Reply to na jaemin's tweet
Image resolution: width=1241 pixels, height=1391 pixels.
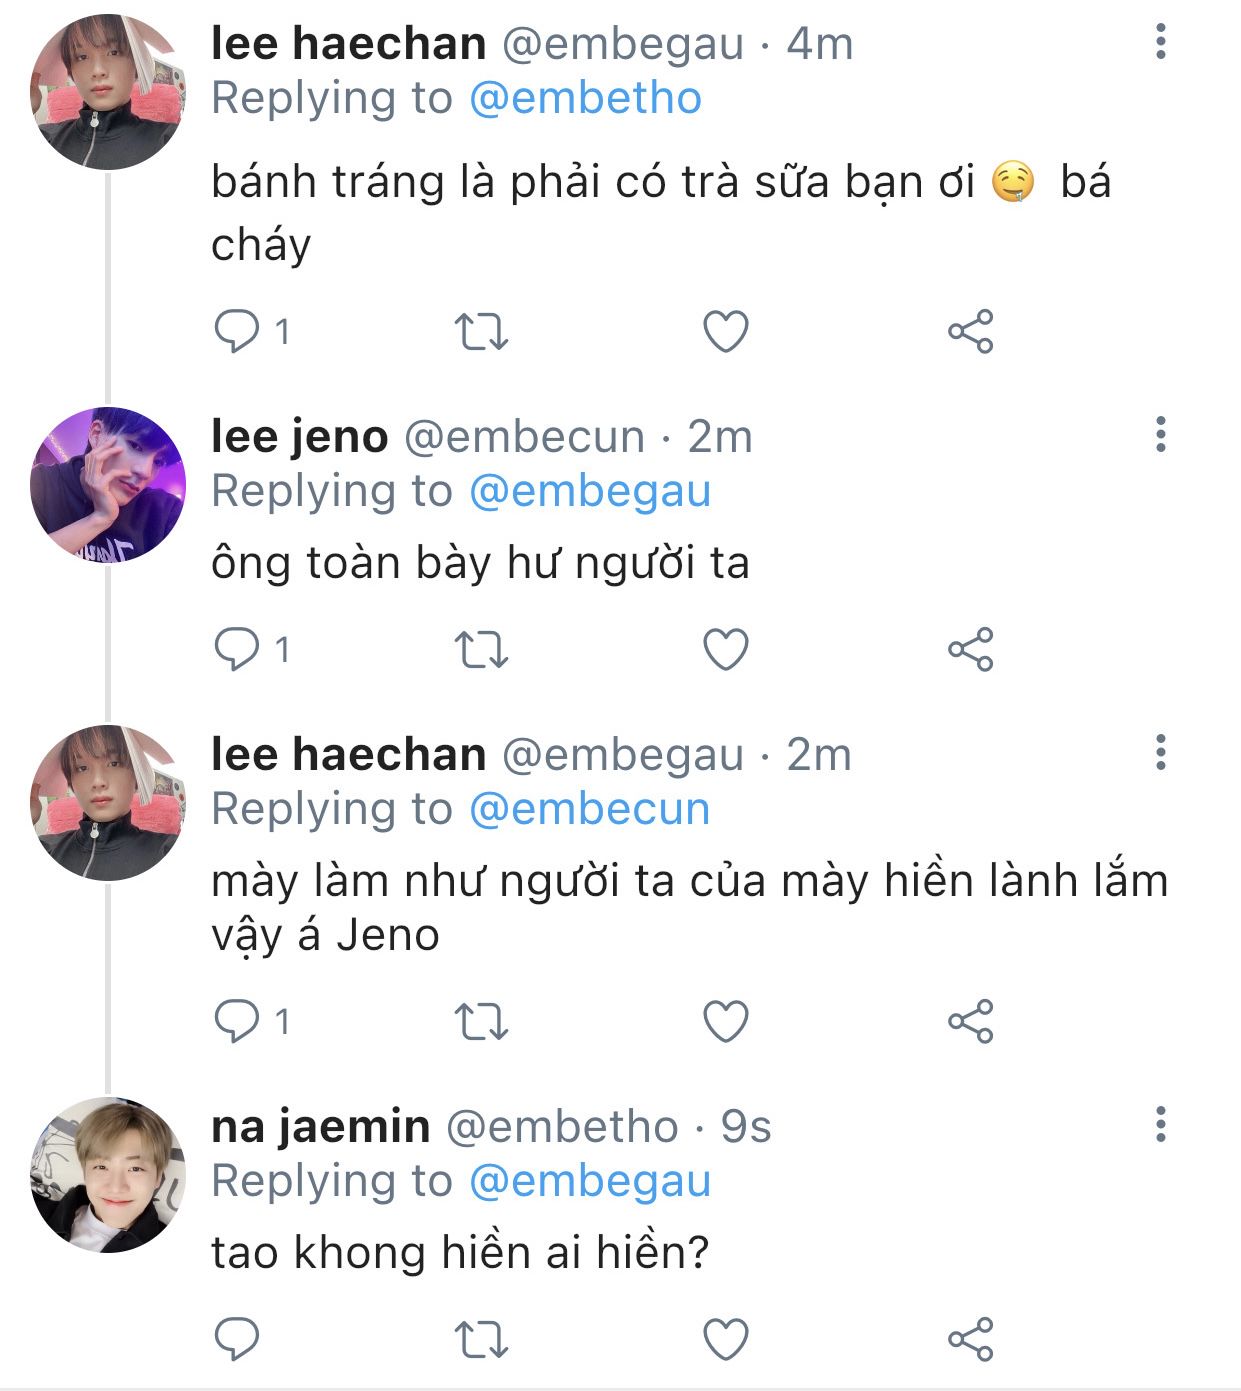click(x=237, y=1339)
